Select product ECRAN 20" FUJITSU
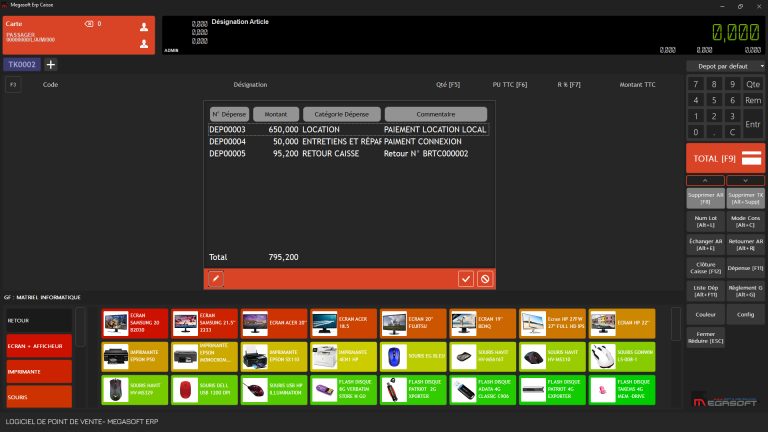Viewport: 768px width, 432px height. (413, 323)
